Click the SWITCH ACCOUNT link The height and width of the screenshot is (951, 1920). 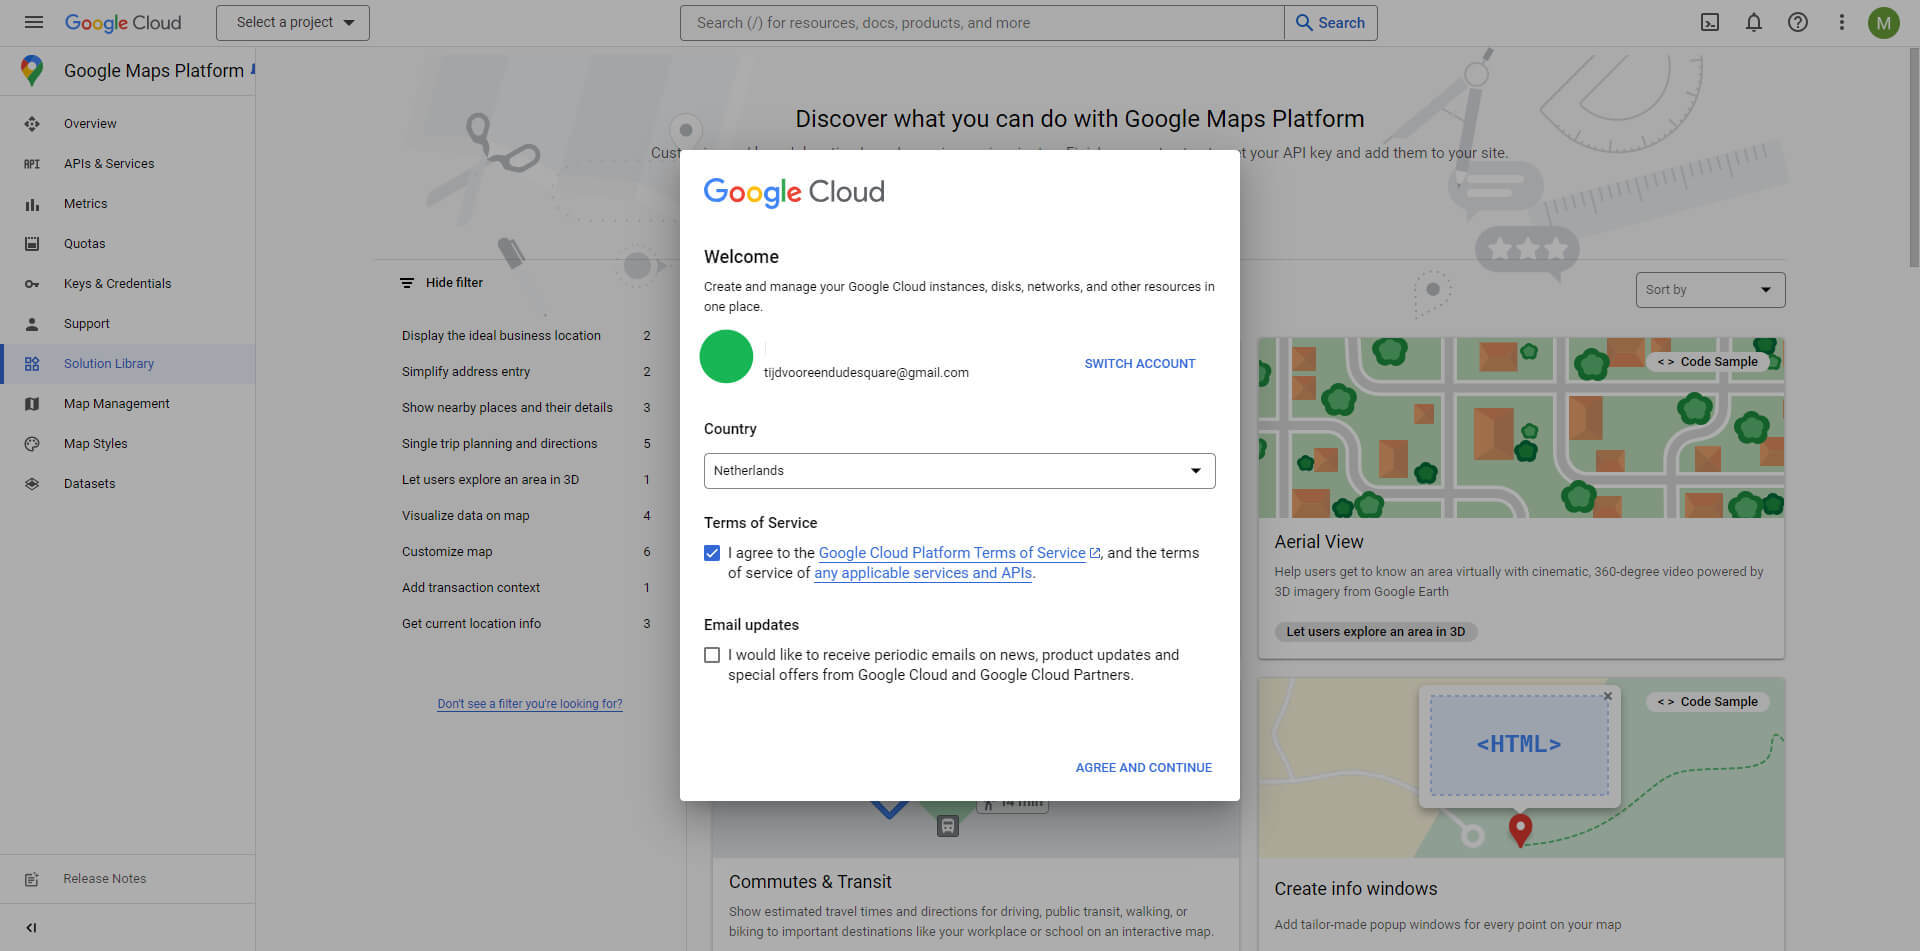pyautogui.click(x=1139, y=363)
